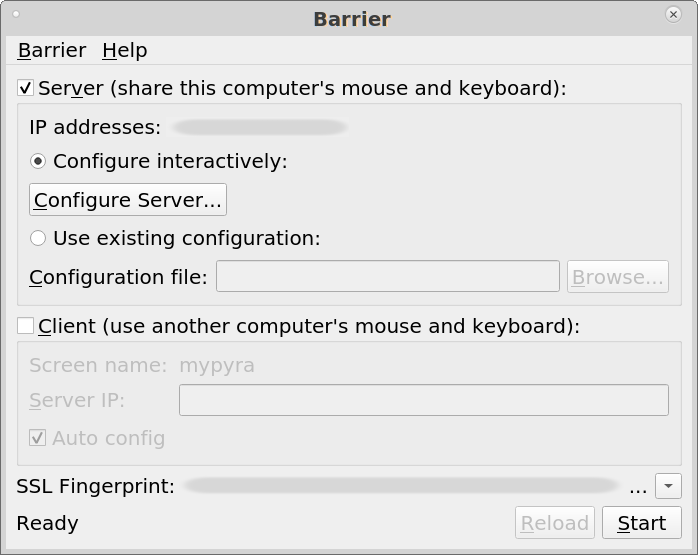Image resolution: width=698 pixels, height=555 pixels.
Task: Expand the SSL Fingerprint dropdown arrow
Action: click(668, 486)
